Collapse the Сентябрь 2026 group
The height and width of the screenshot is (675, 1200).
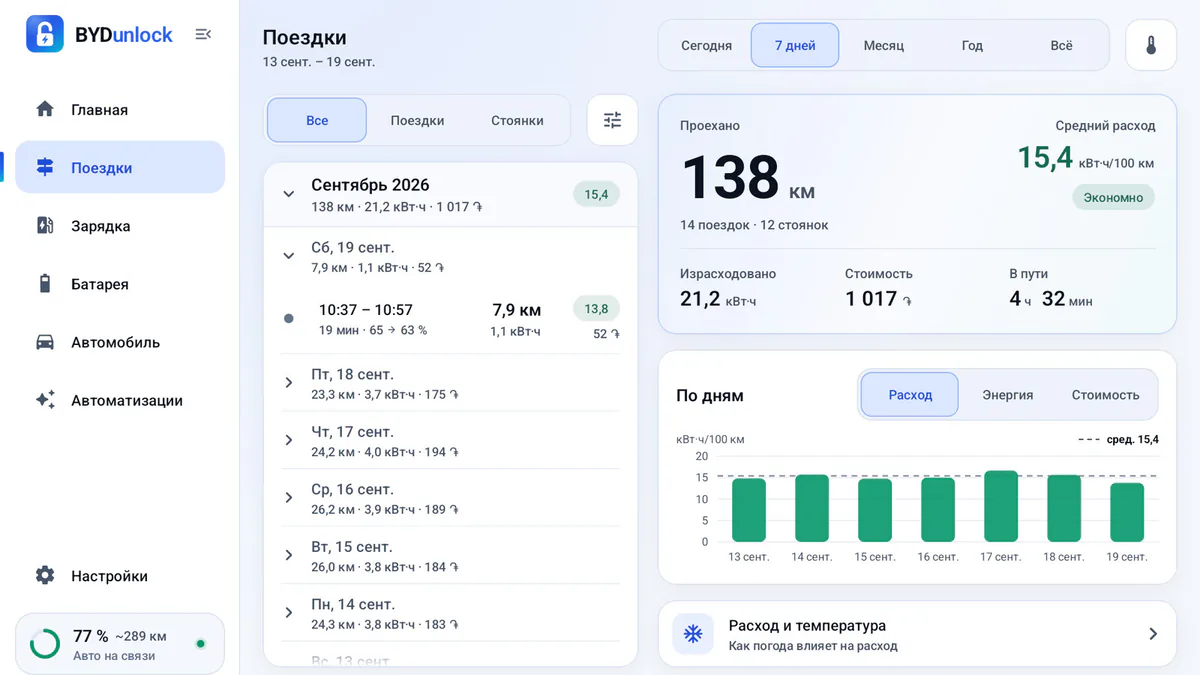[x=288, y=194]
